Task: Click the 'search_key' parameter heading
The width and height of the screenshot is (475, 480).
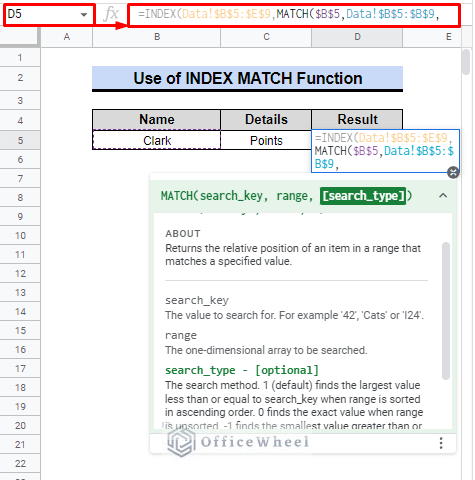Action: tap(197, 300)
